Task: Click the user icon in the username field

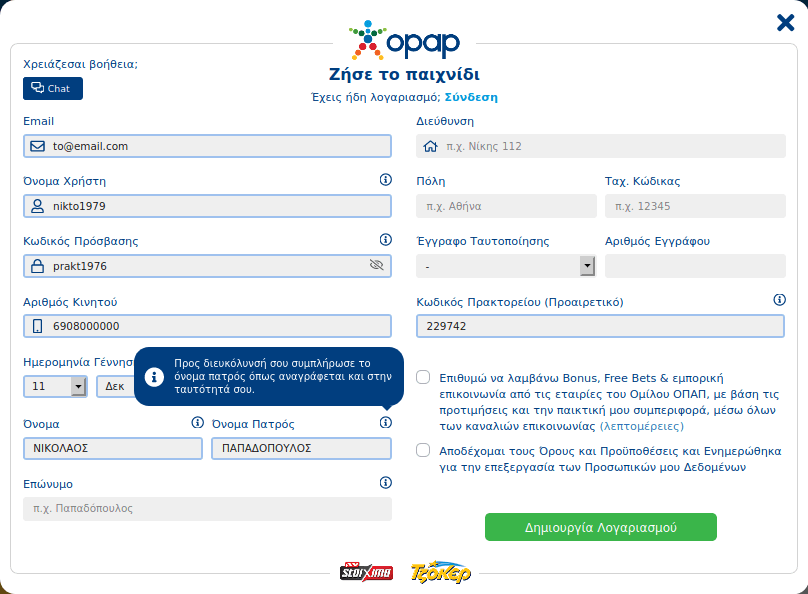Action: tap(38, 206)
